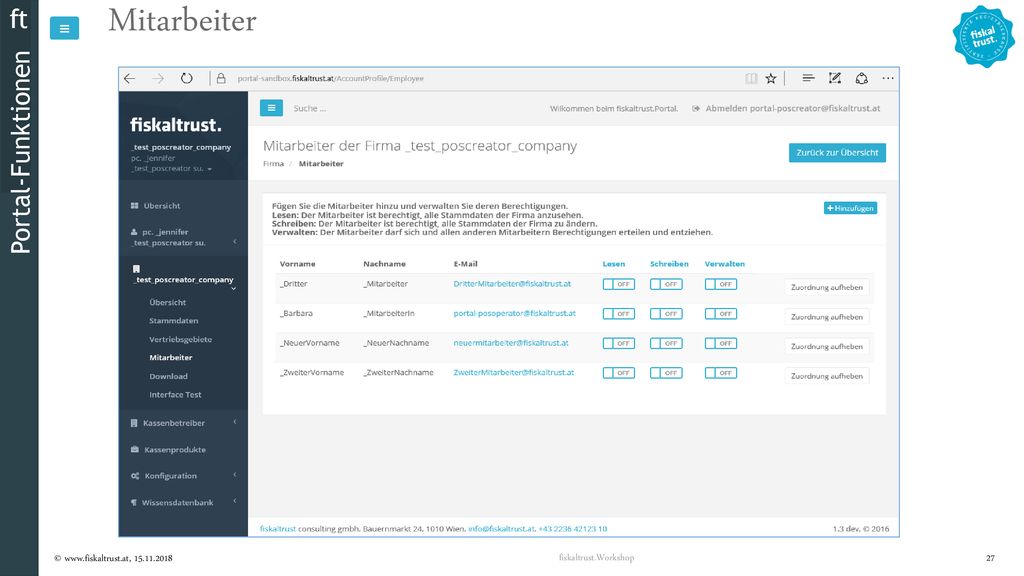Enable Verwalten for _Barbara
The width and height of the screenshot is (1024, 576).
click(x=721, y=313)
